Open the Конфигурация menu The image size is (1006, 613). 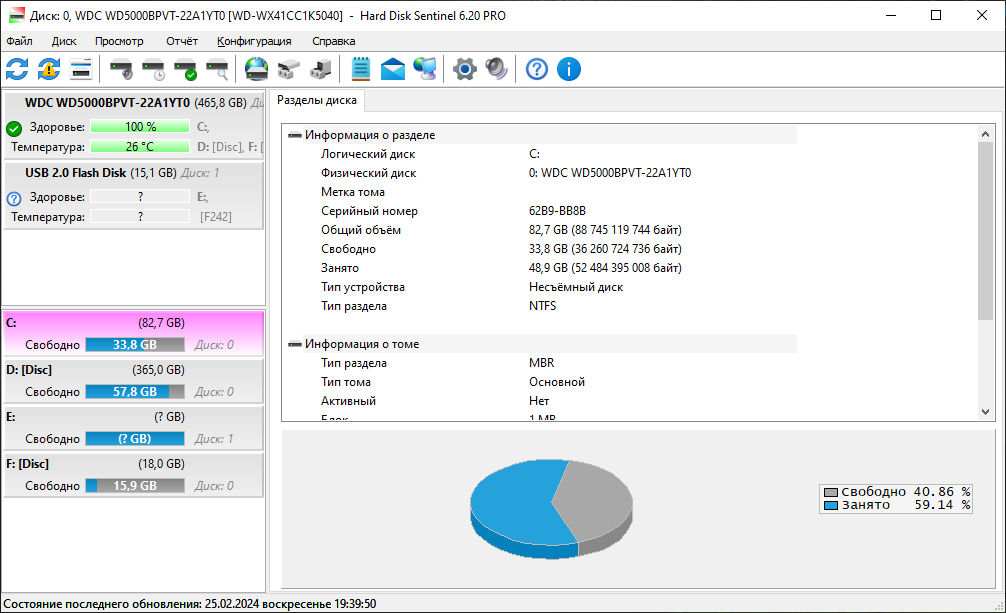pos(254,41)
